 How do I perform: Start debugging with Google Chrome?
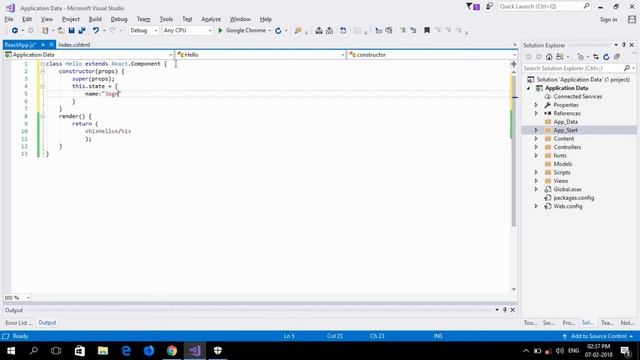click(x=242, y=31)
